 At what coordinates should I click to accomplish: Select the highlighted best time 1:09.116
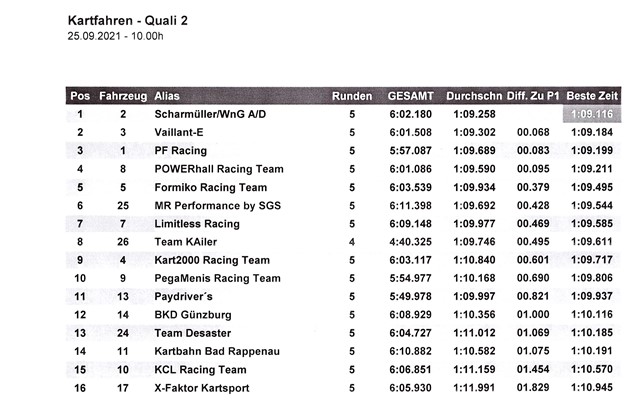click(593, 114)
